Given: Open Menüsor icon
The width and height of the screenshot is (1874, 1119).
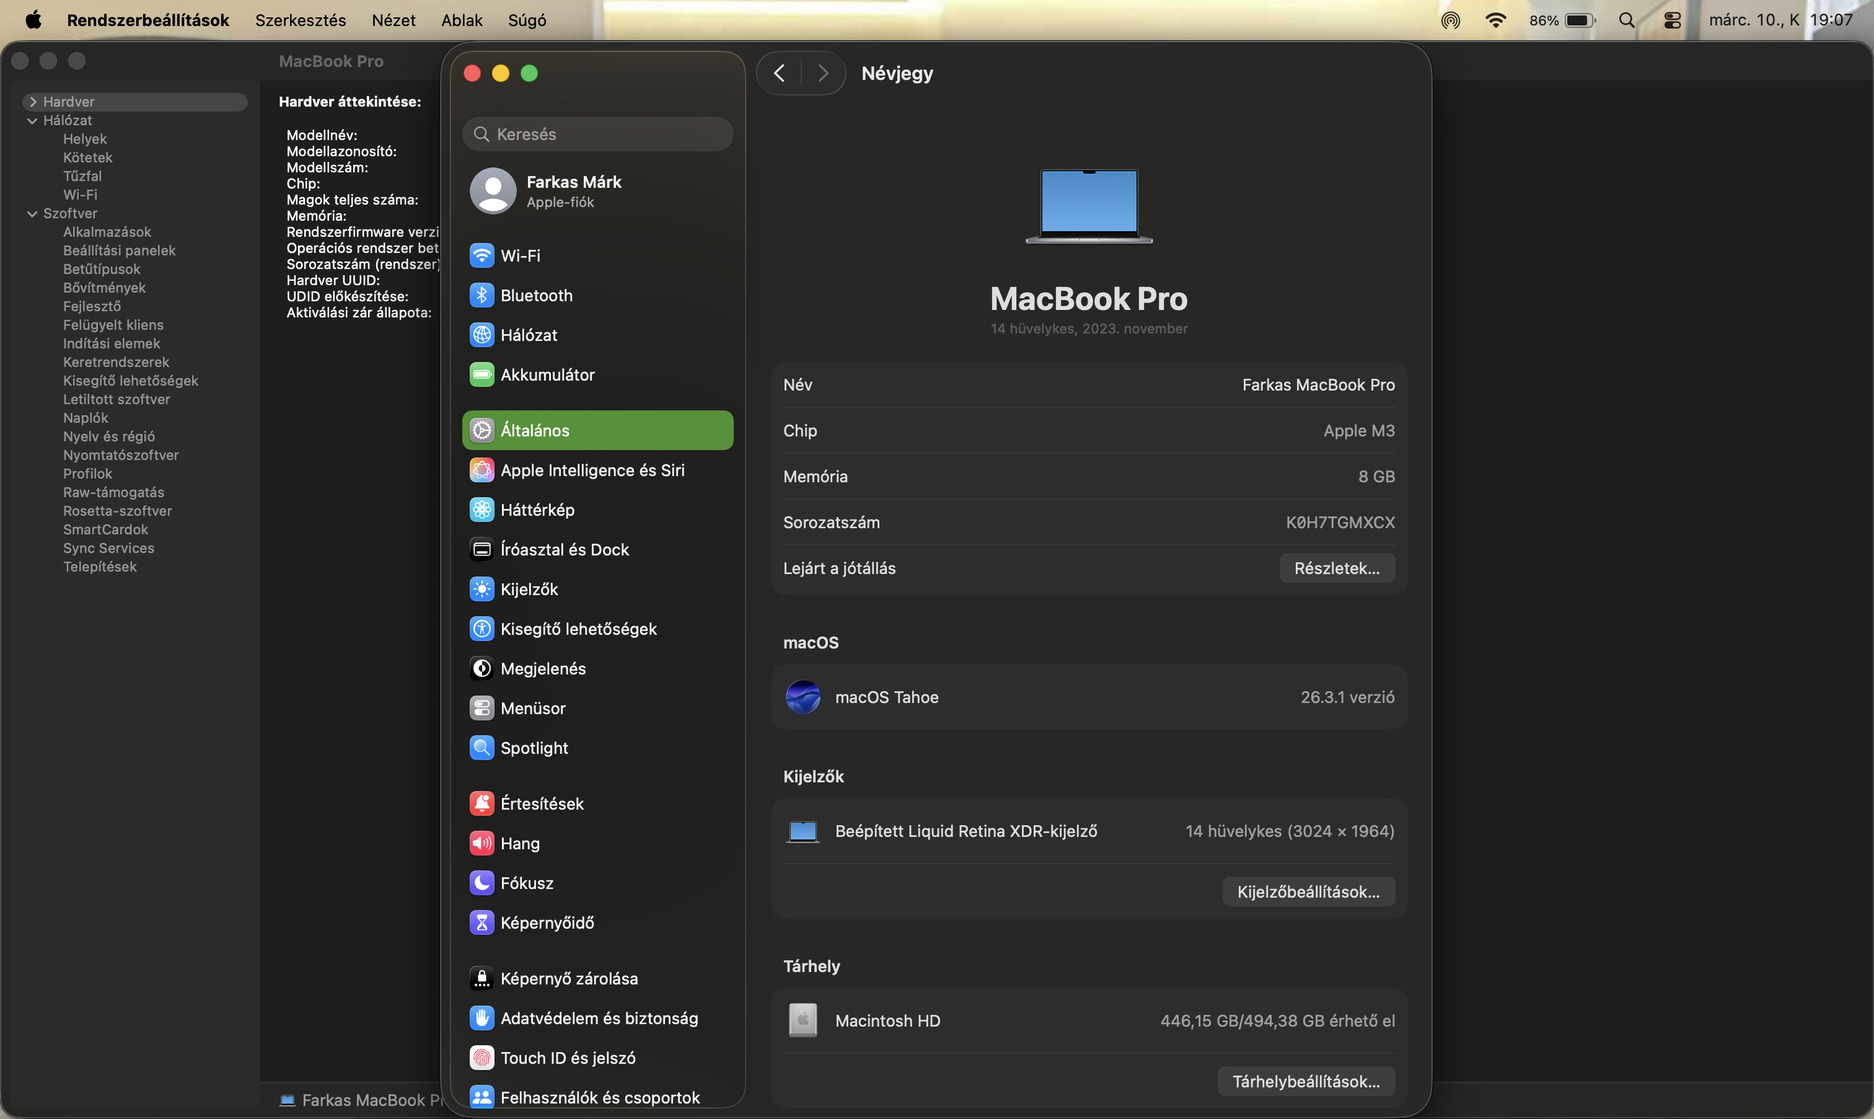Looking at the screenshot, I should 481,708.
